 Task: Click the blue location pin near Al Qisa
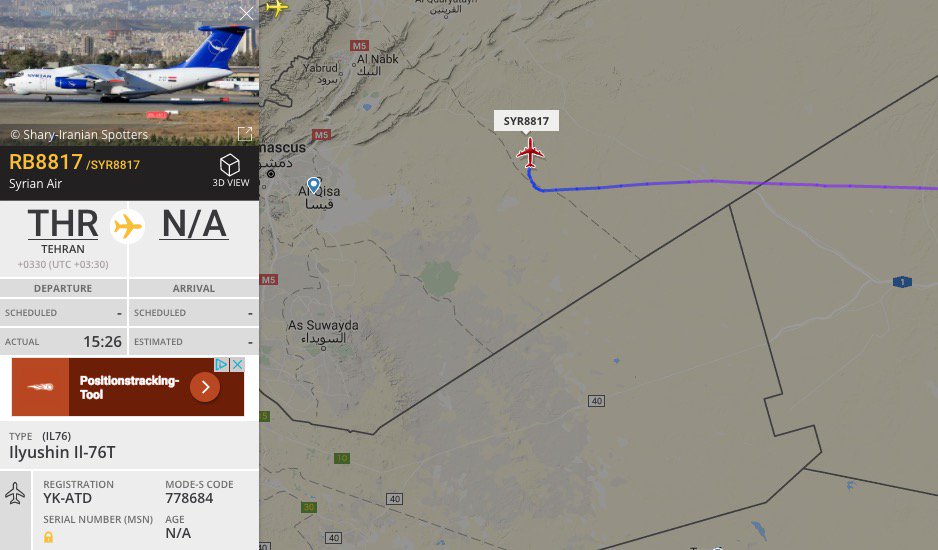pyautogui.click(x=313, y=185)
